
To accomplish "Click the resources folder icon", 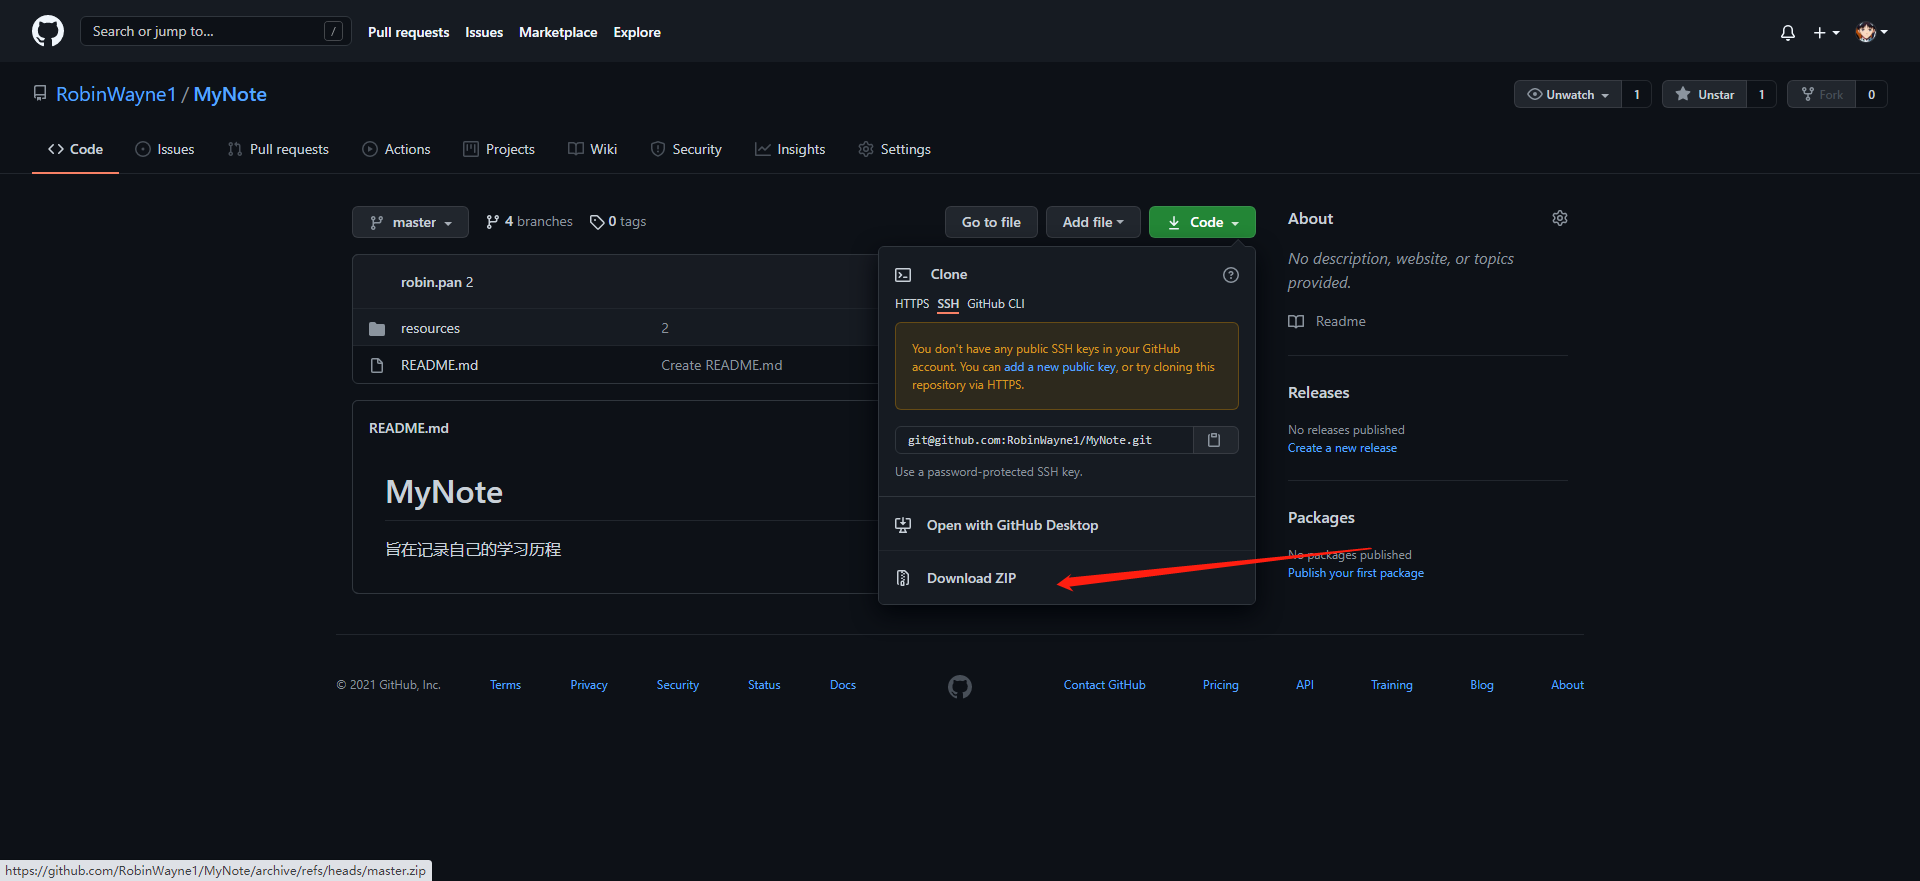I will [377, 329].
